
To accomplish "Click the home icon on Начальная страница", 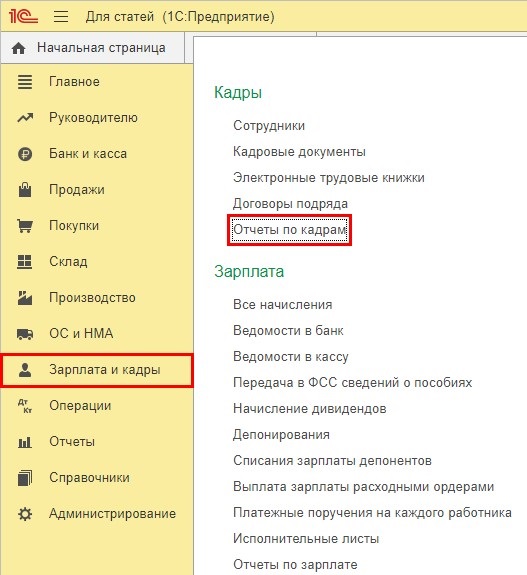I will [18, 48].
